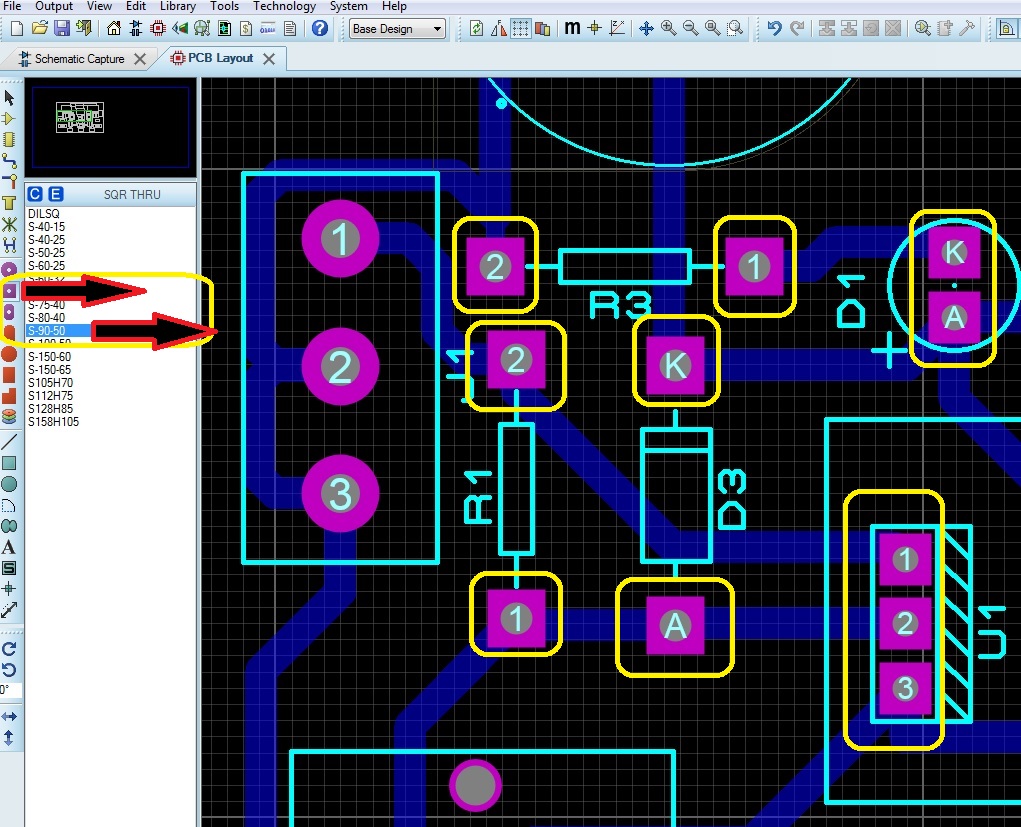This screenshot has width=1021, height=827.
Task: Open the Source Code icon
Action: point(268,28)
